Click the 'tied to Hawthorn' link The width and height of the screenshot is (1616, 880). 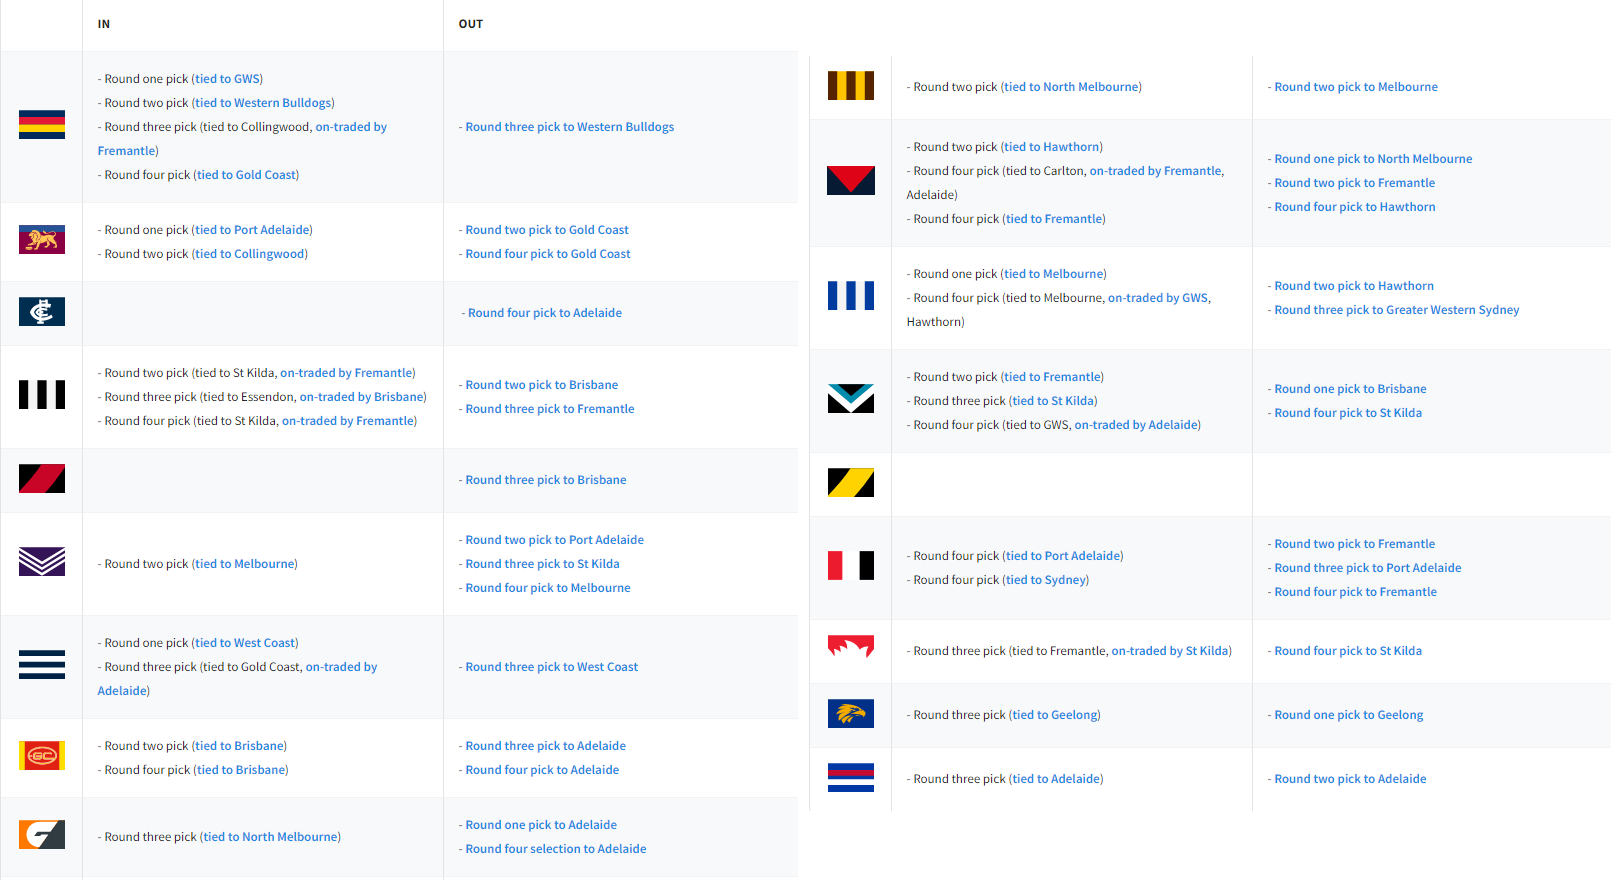coord(1052,147)
